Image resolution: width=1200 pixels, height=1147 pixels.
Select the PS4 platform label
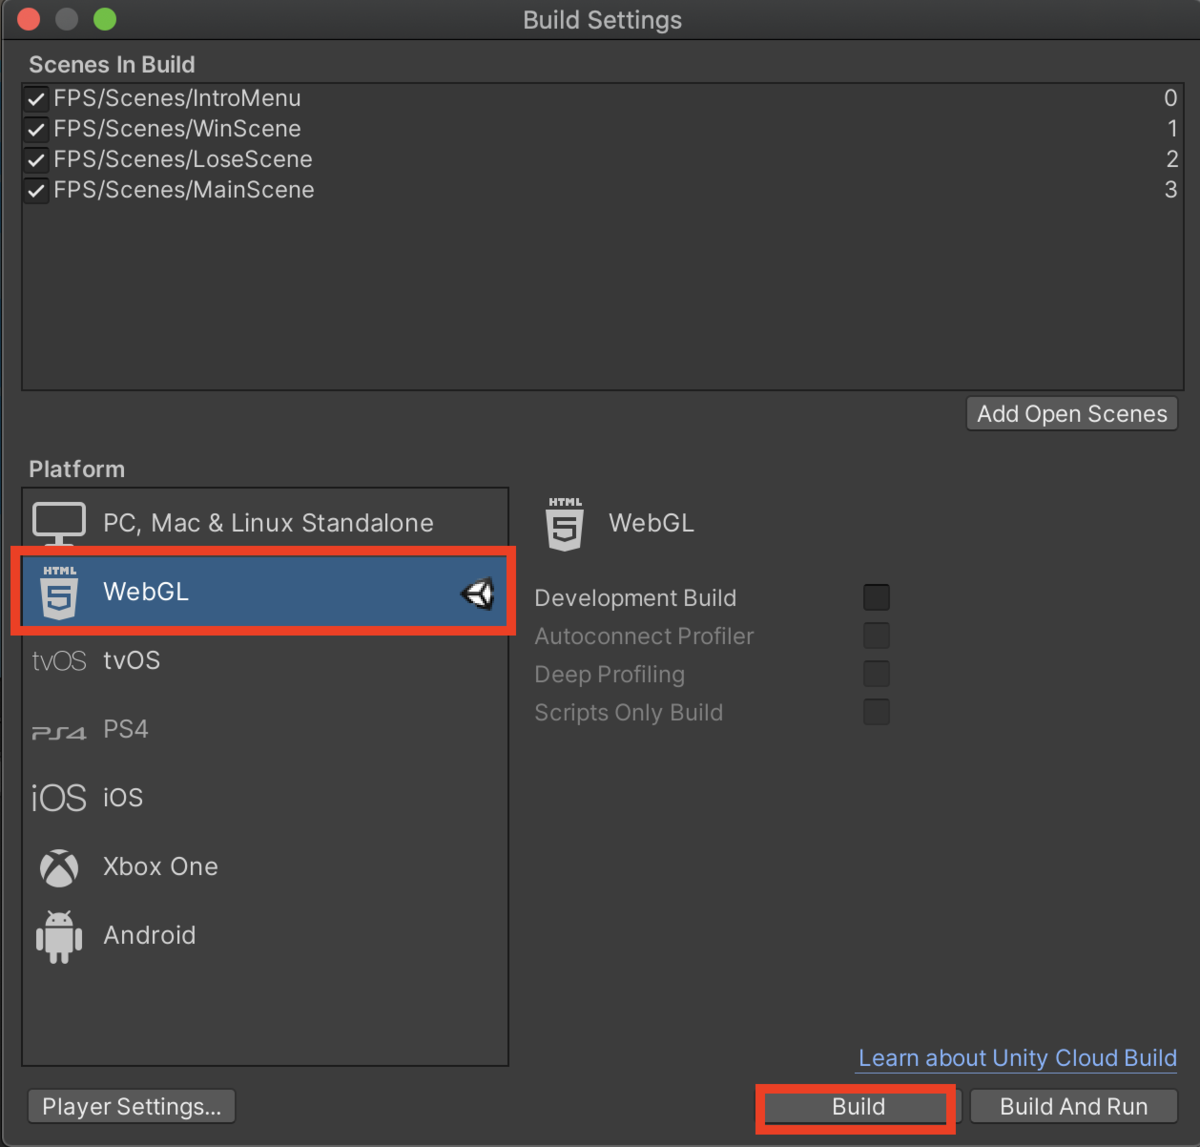click(x=125, y=729)
